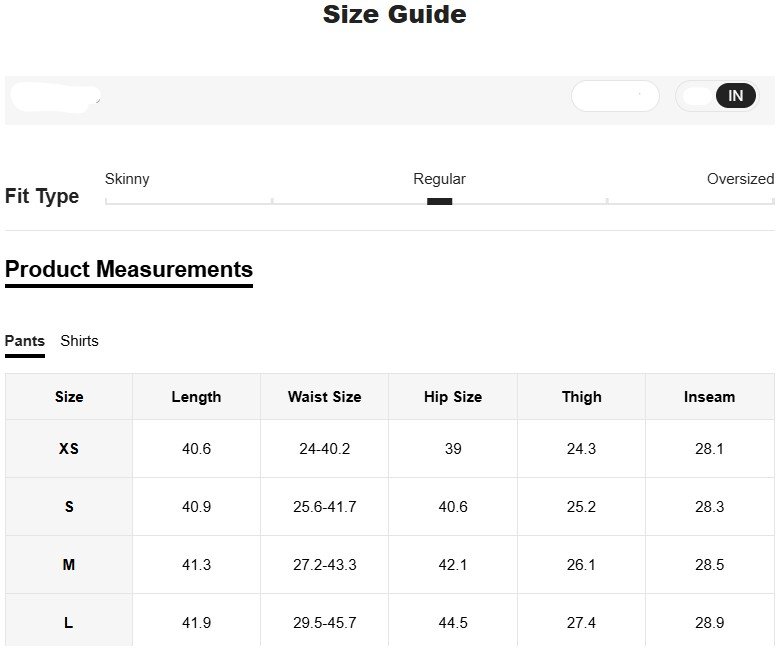Select the IN unit toggle
Screen dimensions: 783x657
click(735, 96)
